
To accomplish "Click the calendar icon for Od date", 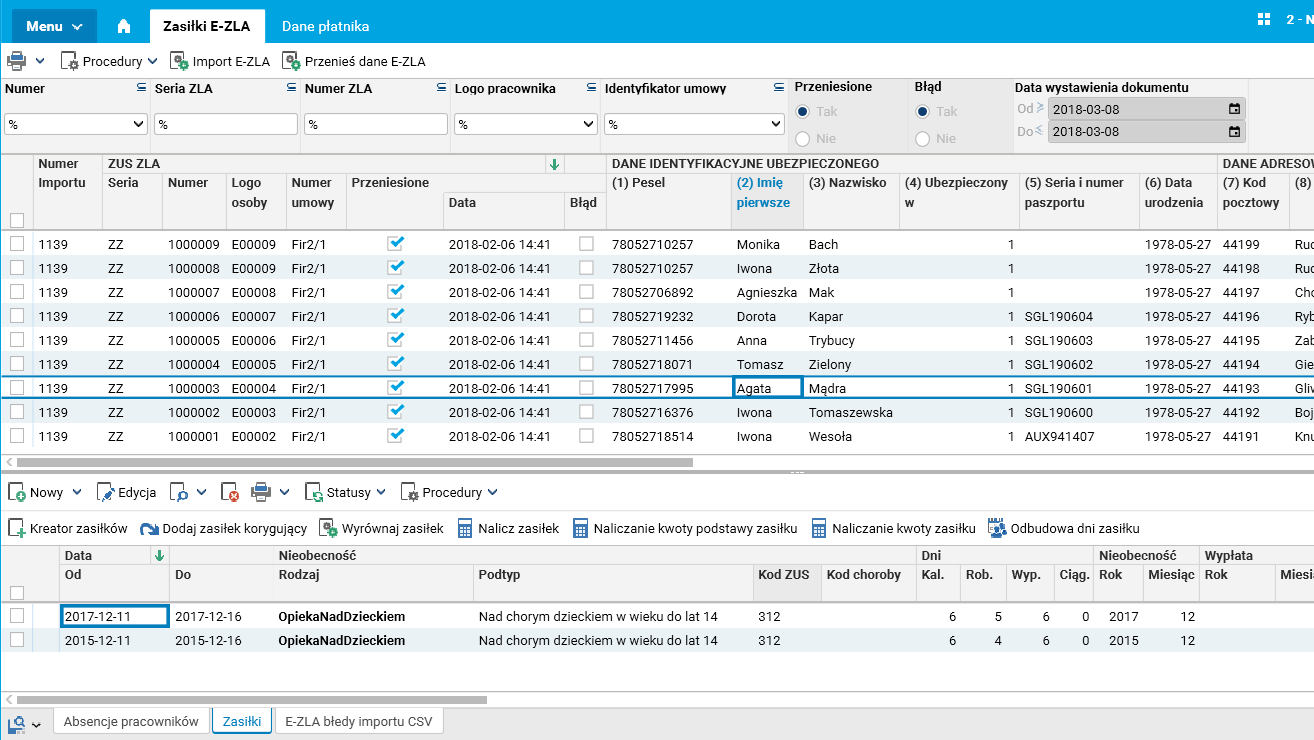I will coord(1234,109).
